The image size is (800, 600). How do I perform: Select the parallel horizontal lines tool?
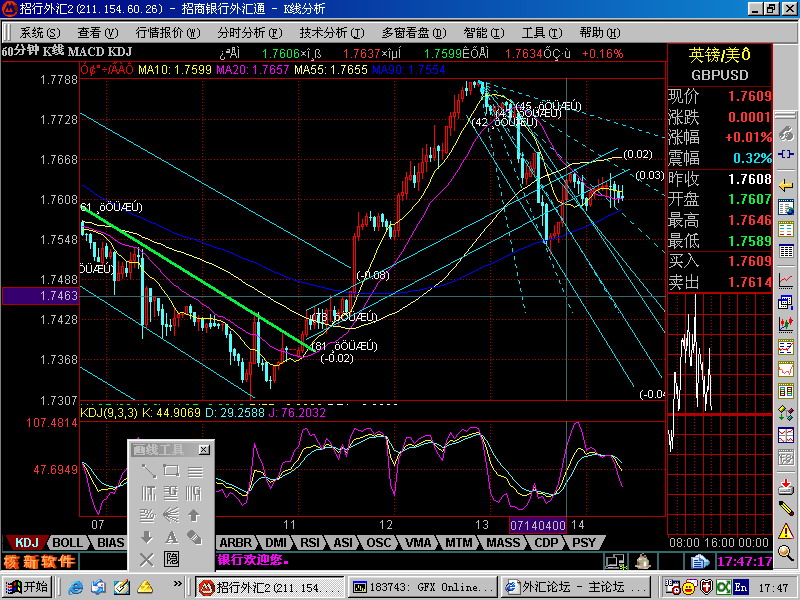pos(195,471)
